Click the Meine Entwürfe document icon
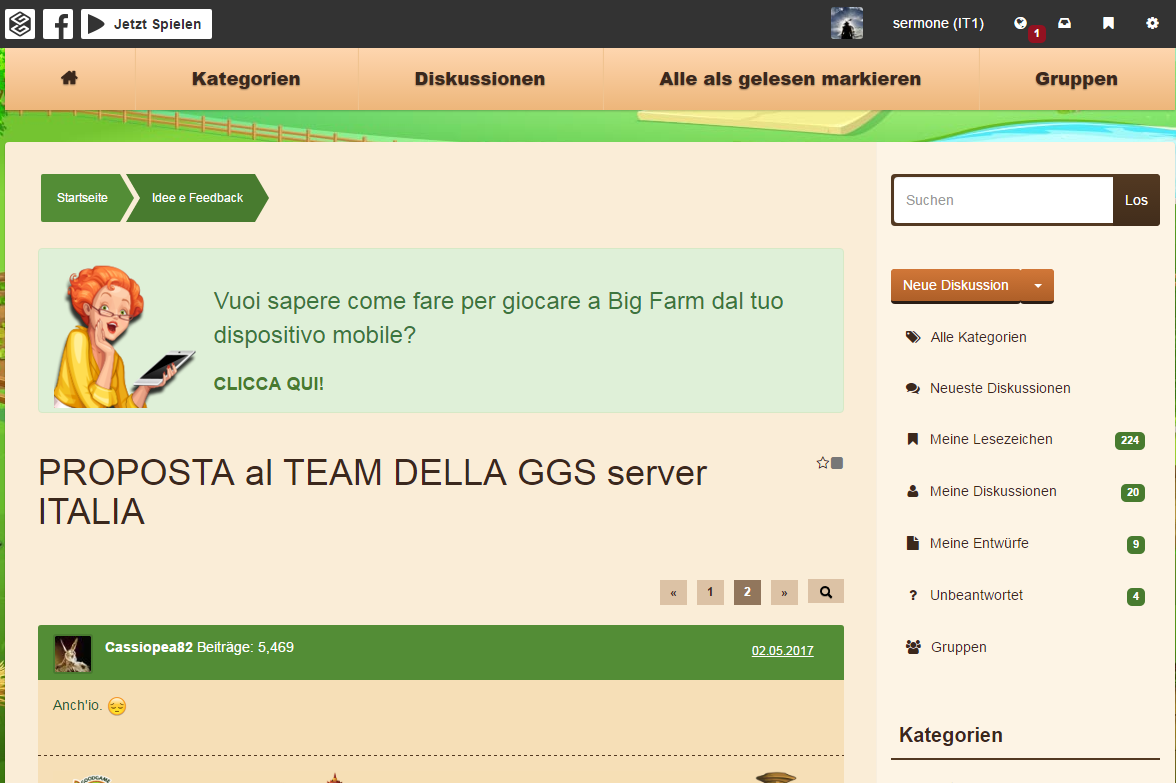This screenshot has height=783, width=1176. (x=913, y=543)
